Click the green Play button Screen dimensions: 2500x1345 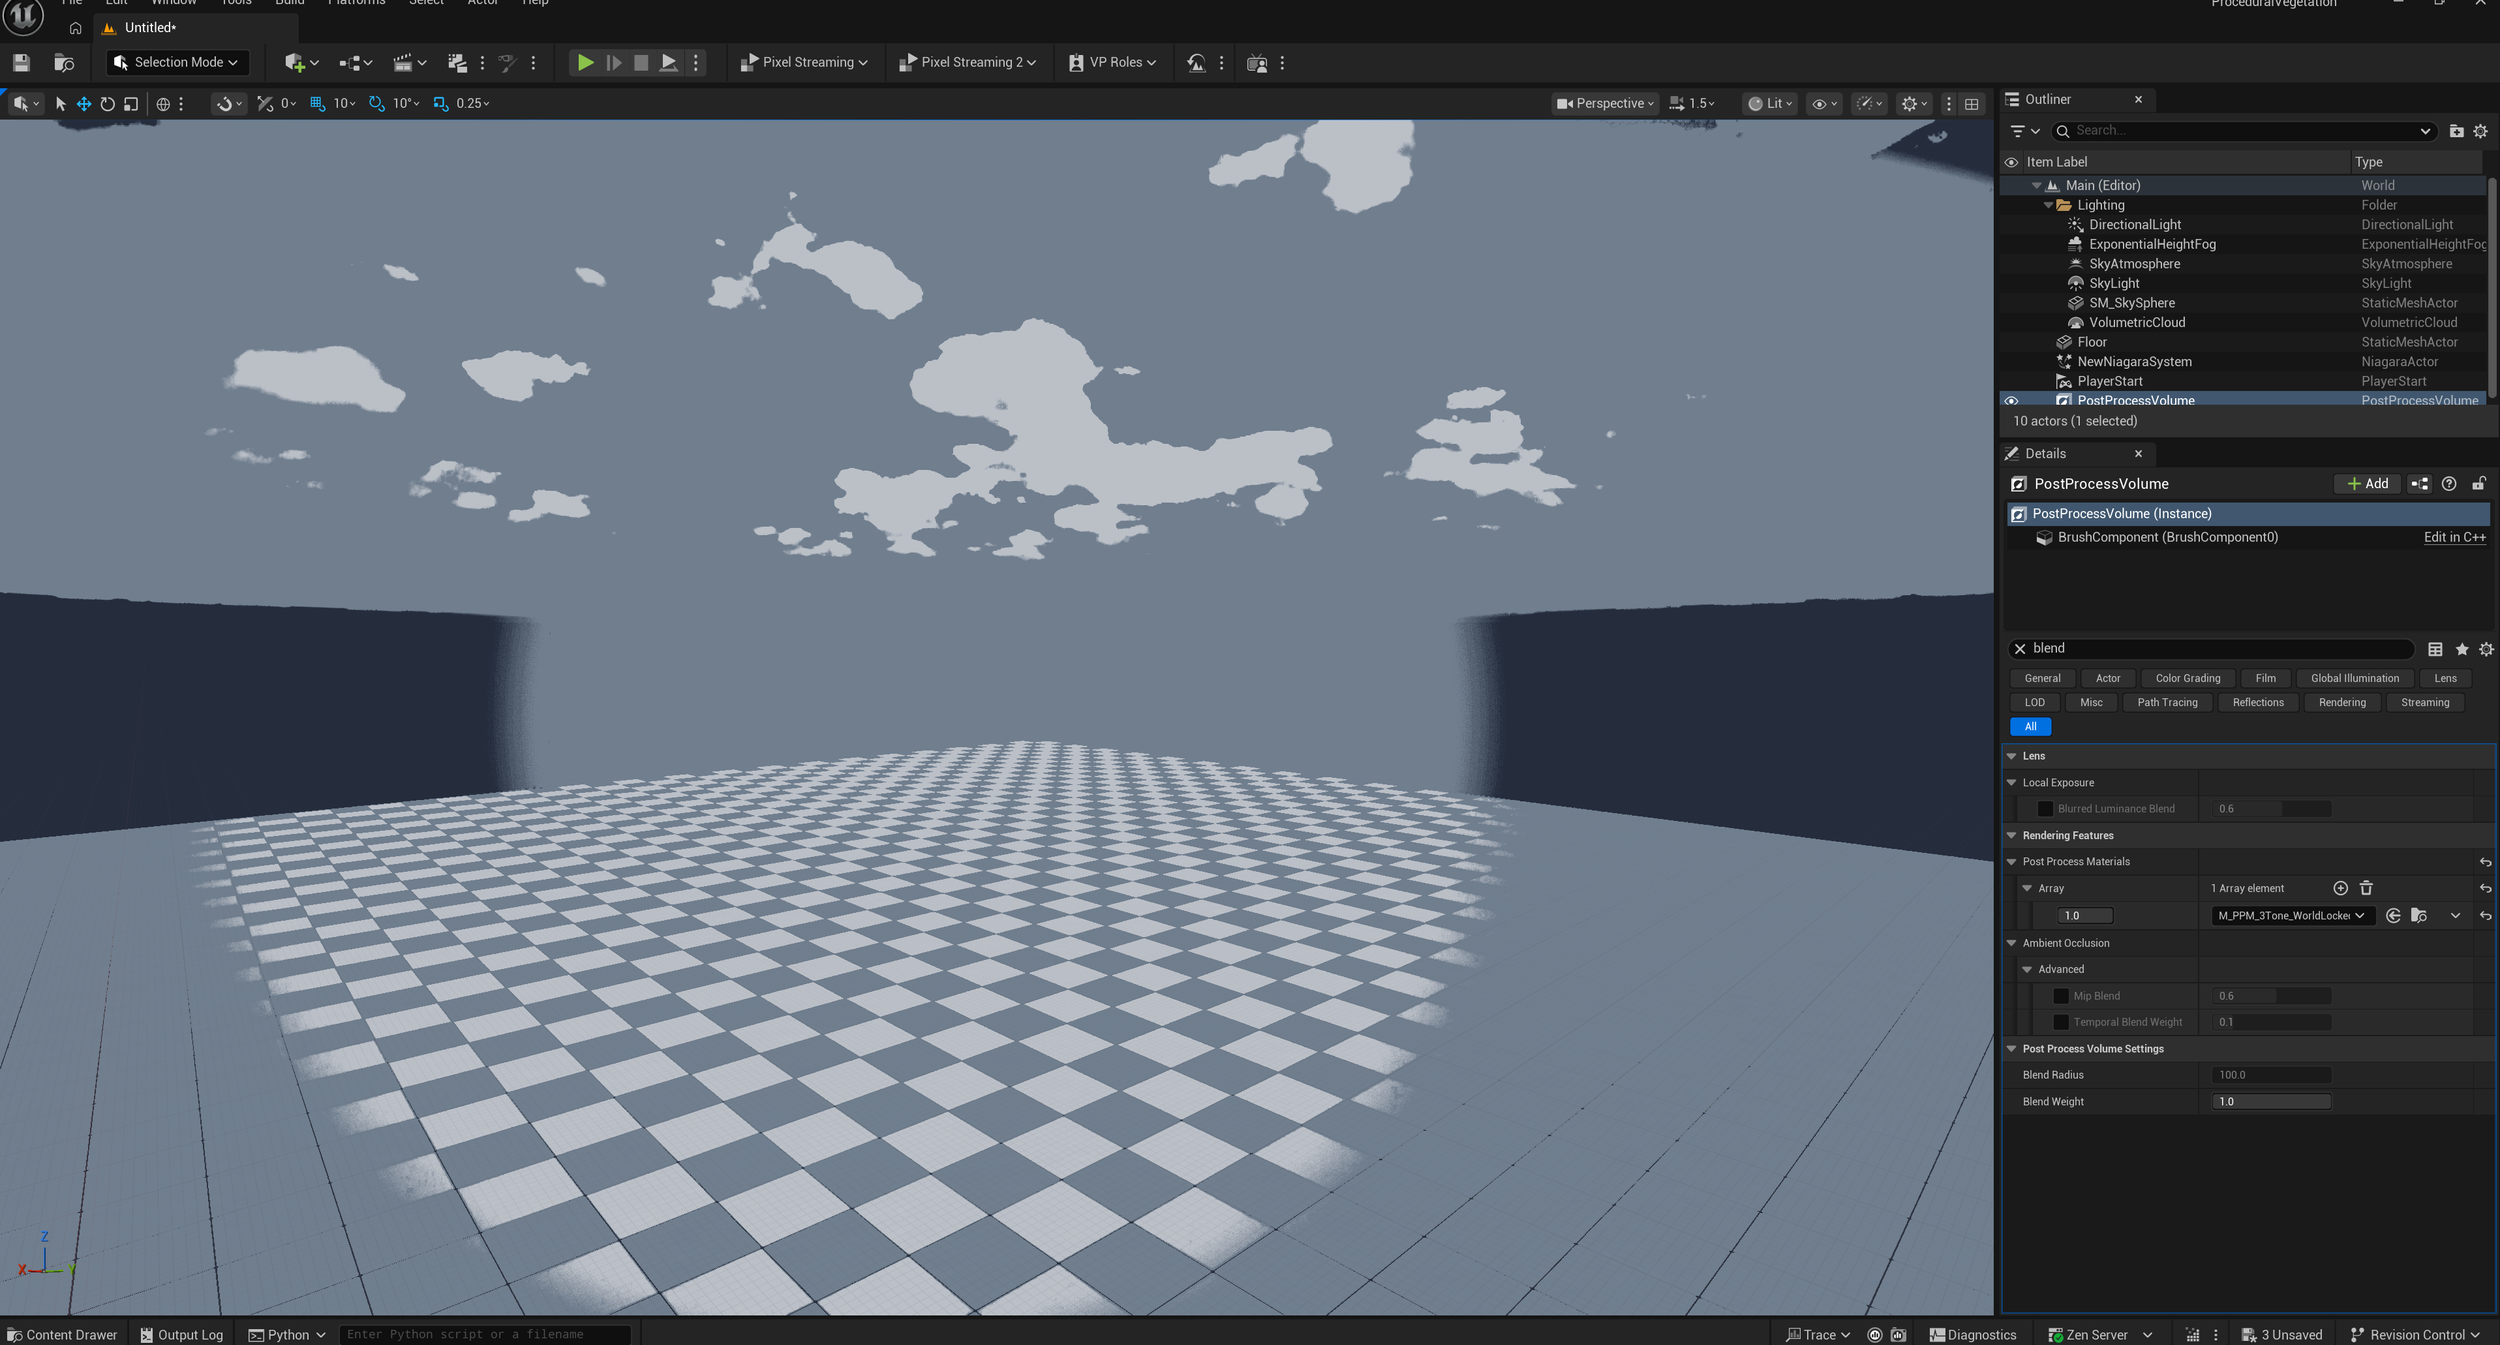point(585,62)
